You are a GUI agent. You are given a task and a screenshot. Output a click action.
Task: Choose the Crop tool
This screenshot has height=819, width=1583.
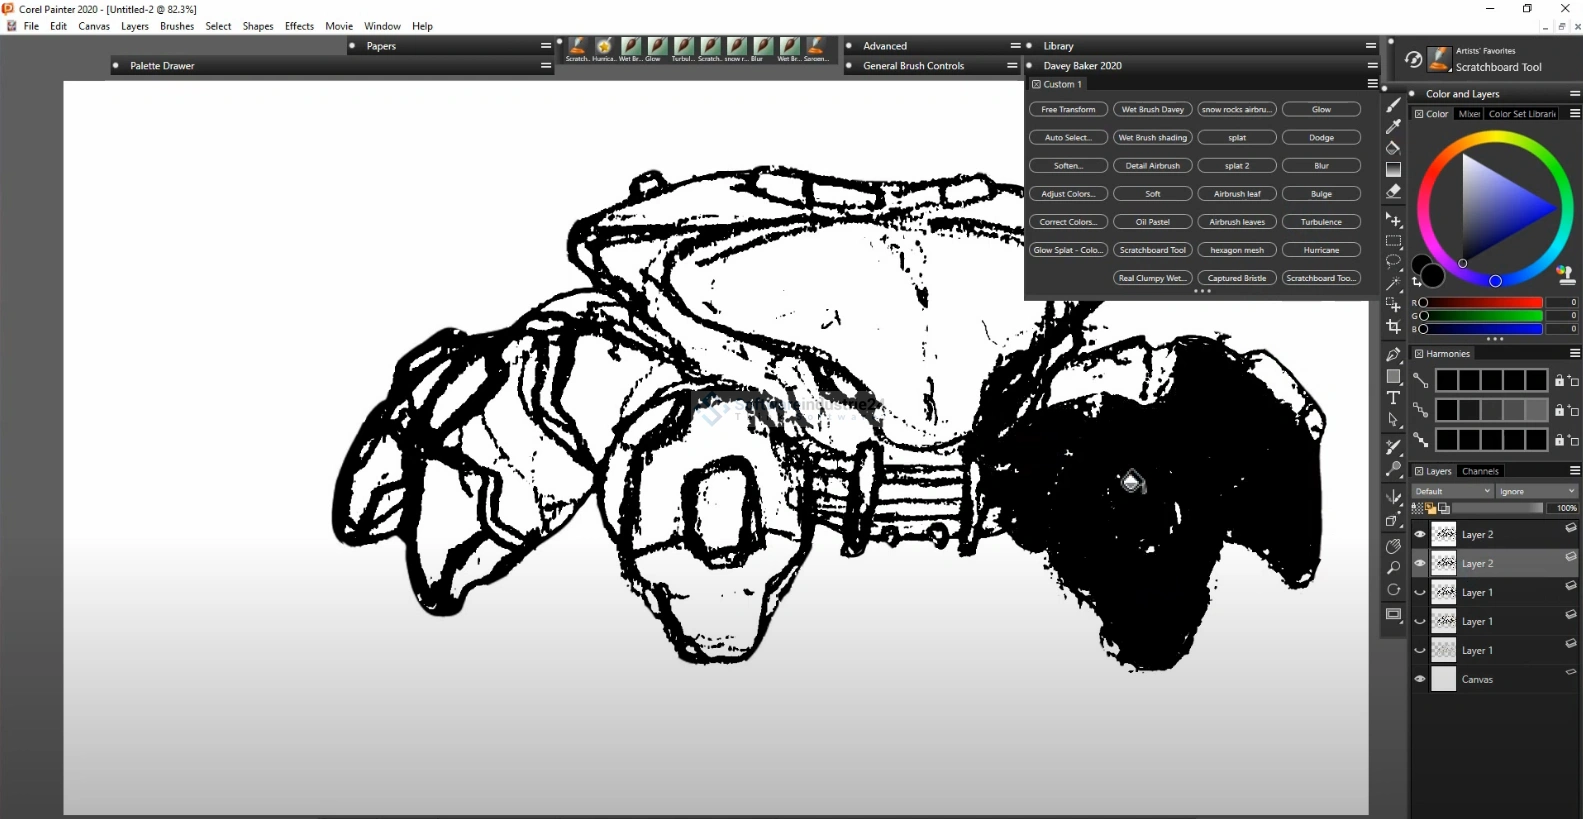tap(1393, 327)
